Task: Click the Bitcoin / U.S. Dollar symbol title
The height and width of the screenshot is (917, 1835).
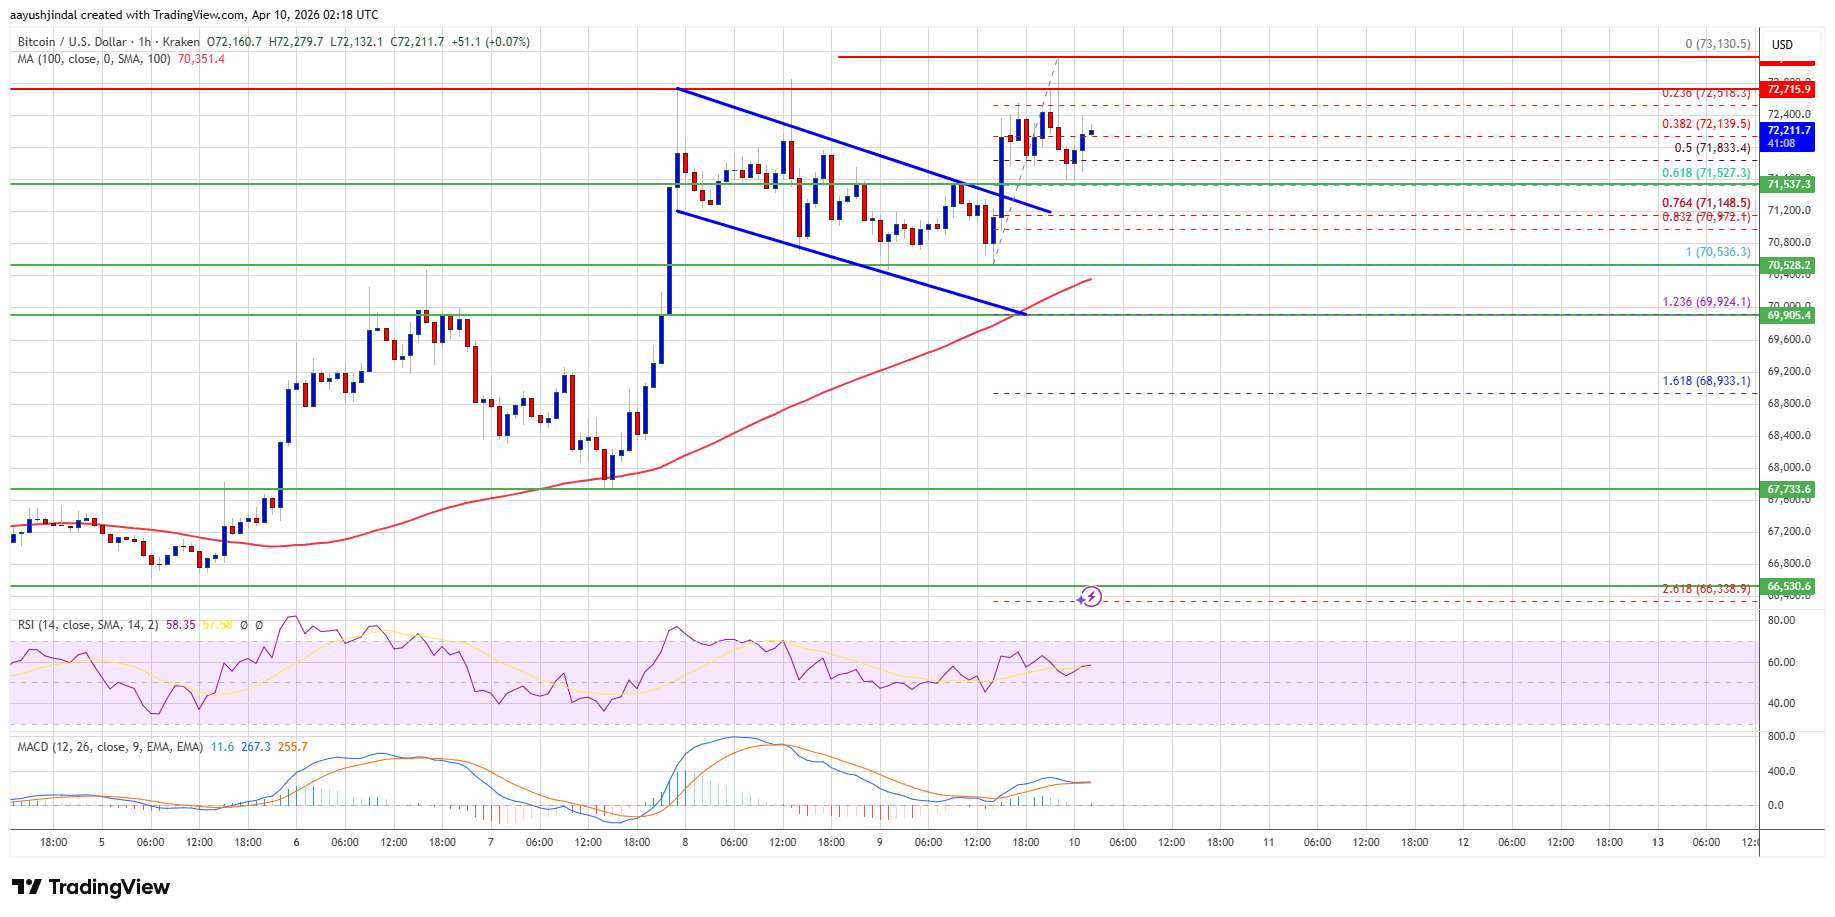Action: [73, 42]
